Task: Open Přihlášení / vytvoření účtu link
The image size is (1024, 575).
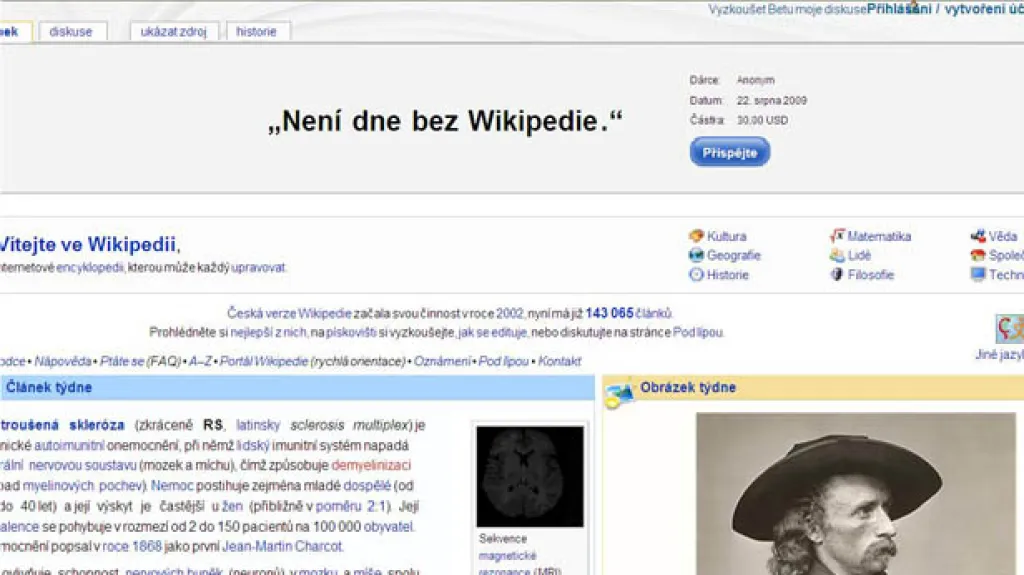Action: point(945,9)
